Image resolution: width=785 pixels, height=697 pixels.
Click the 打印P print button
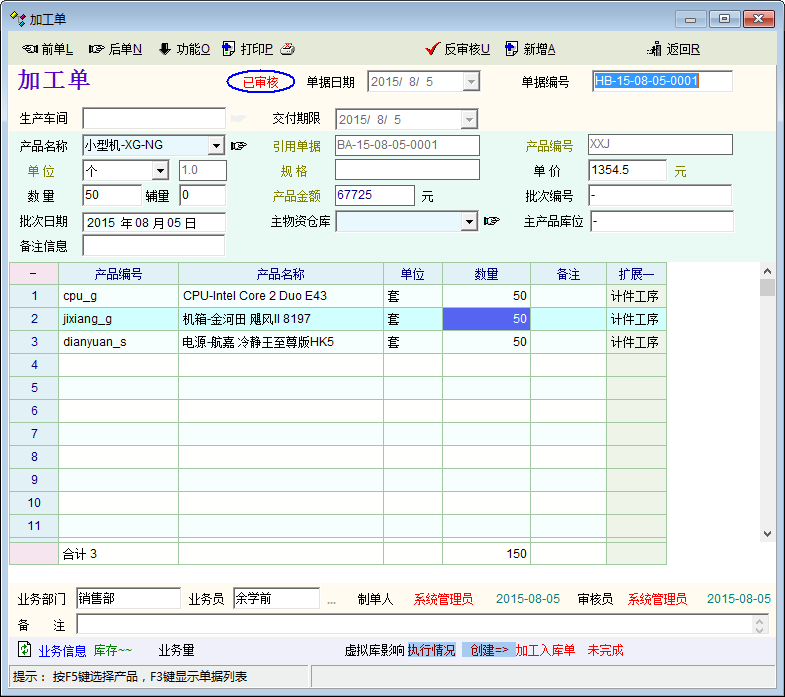[247, 49]
